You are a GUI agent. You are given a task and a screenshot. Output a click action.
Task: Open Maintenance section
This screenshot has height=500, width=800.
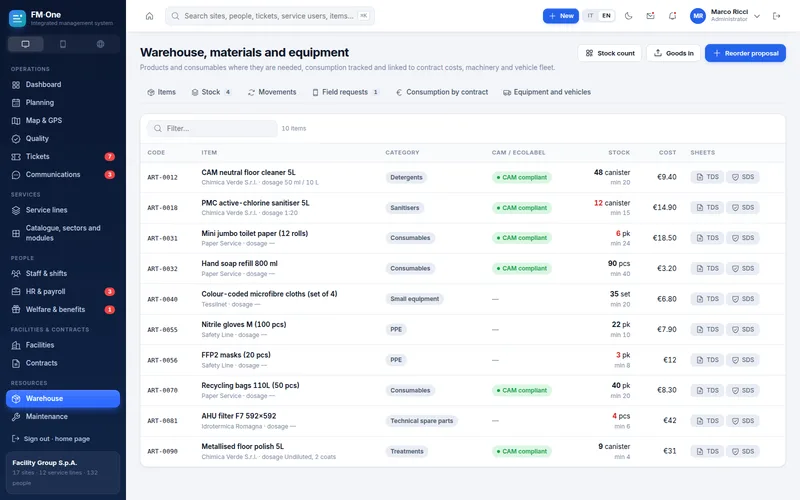click(63, 417)
